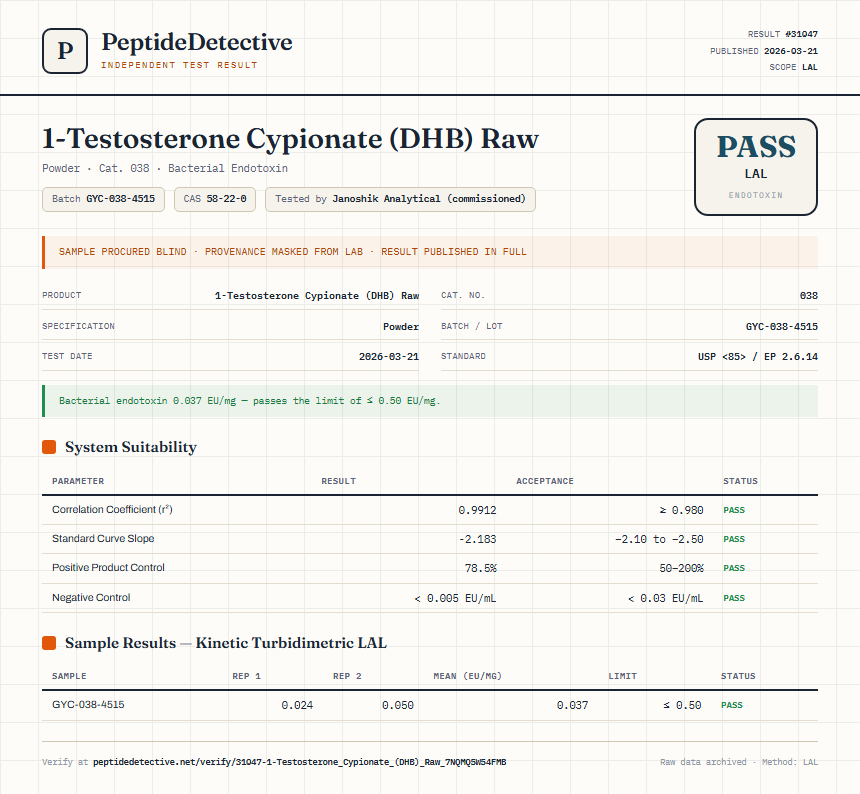
Task: Click the mean value '0.037' in sample row
Action: tap(572, 705)
